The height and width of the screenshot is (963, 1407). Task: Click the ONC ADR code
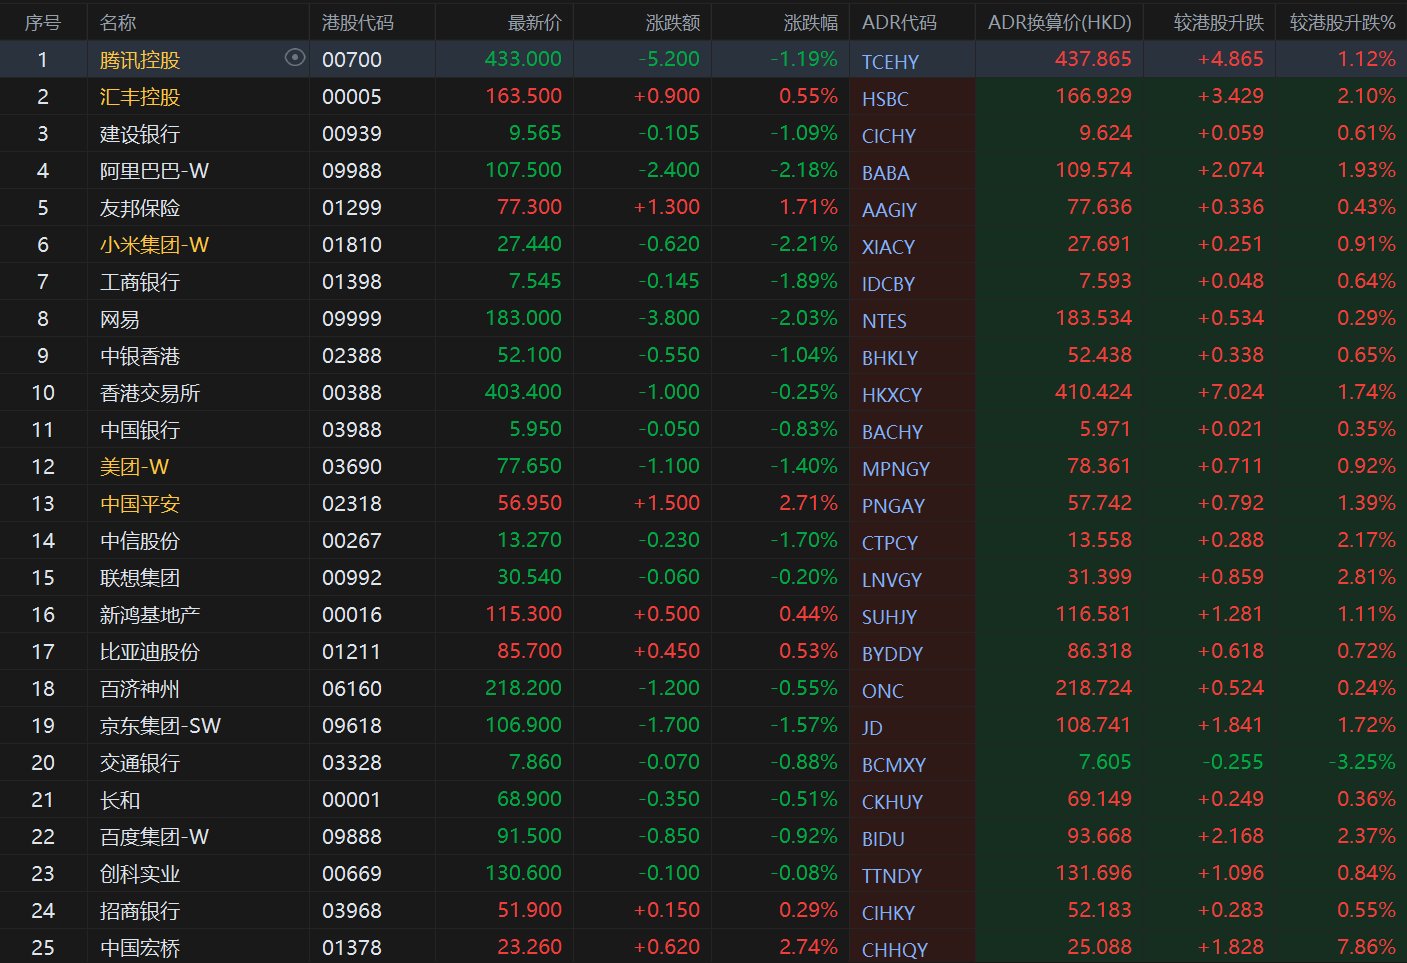coord(882,691)
